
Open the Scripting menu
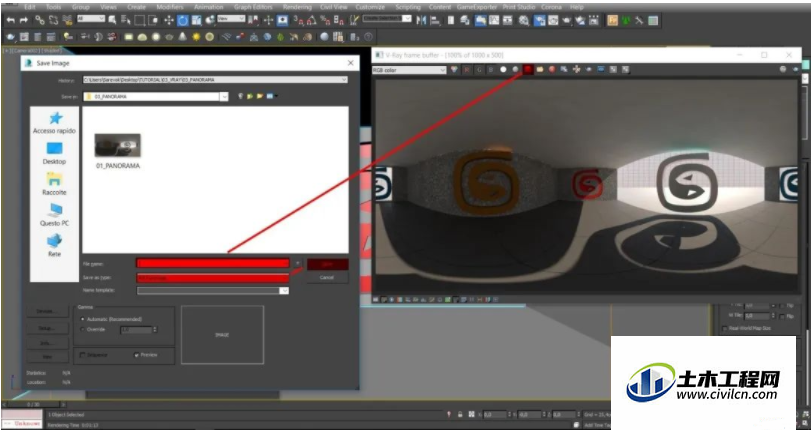(x=408, y=7)
